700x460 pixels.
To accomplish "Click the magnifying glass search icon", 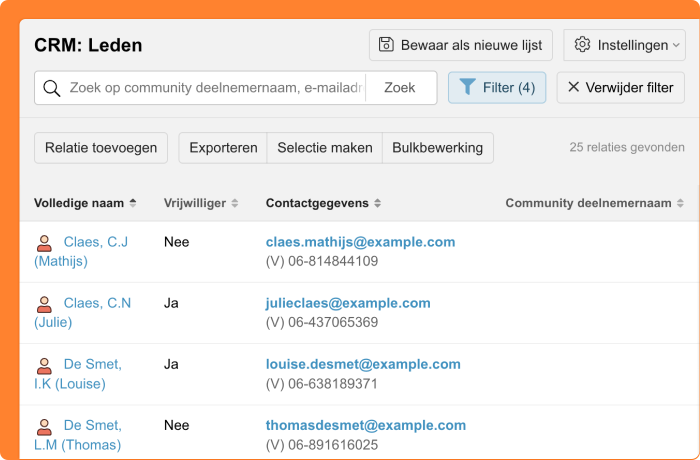I will (51, 88).
